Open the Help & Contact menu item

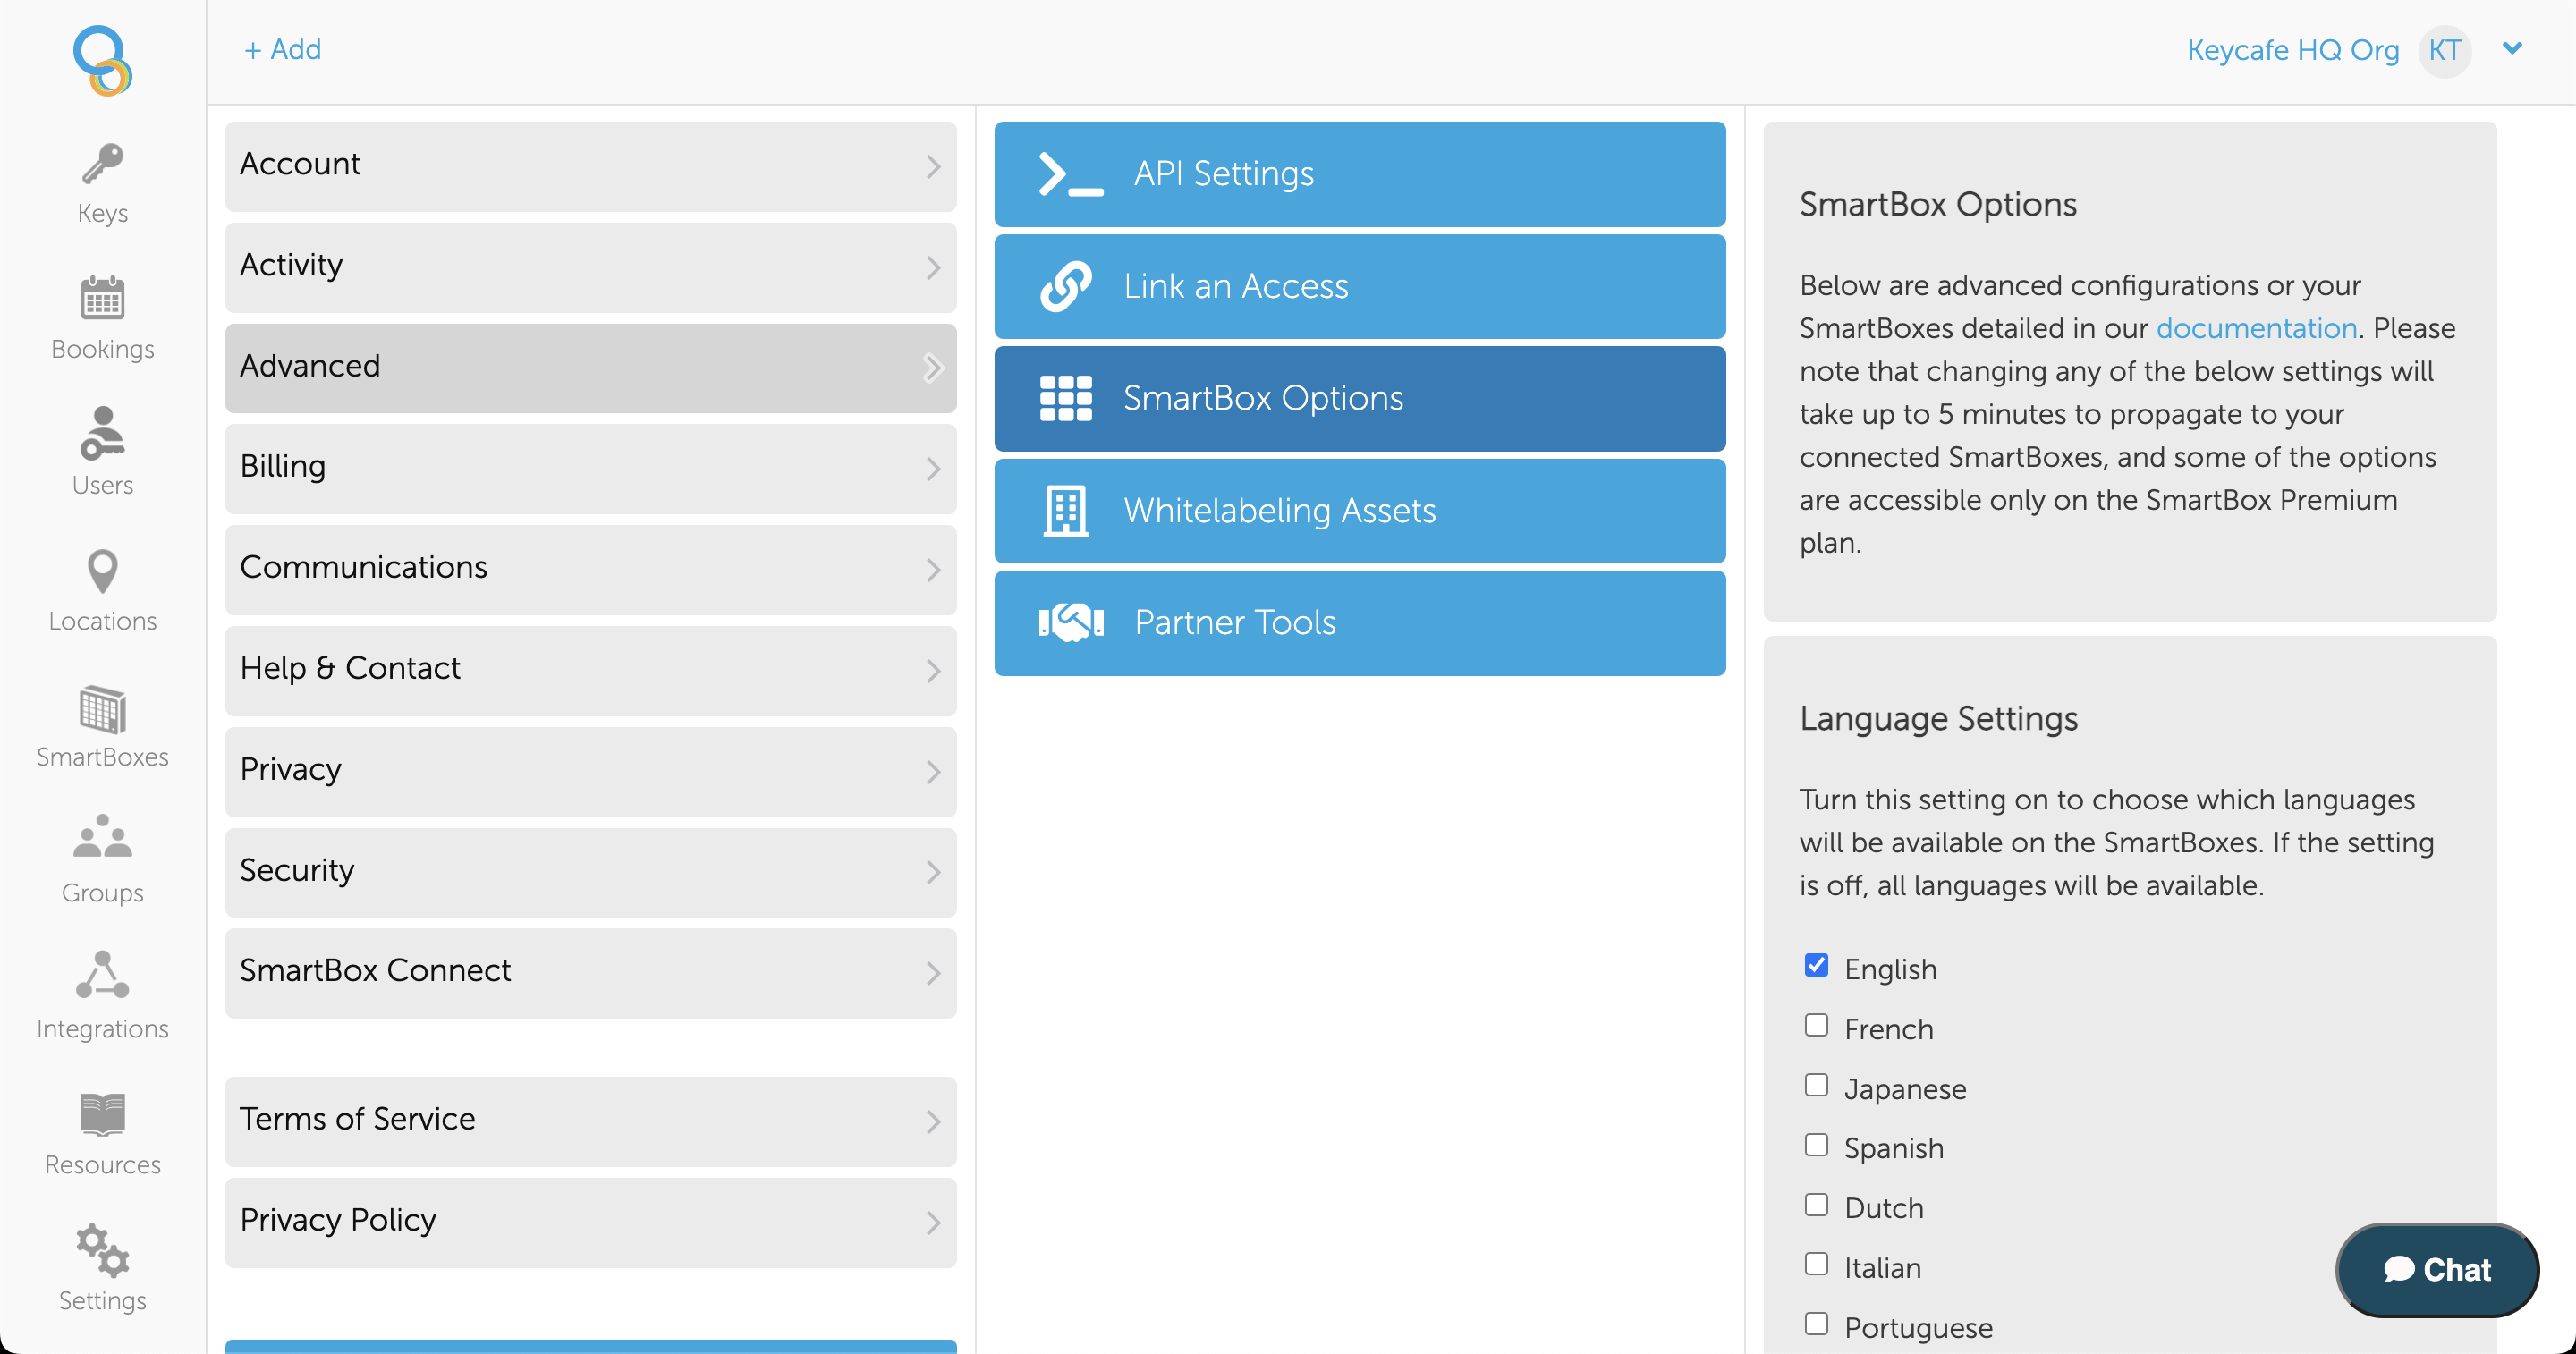tap(590, 671)
